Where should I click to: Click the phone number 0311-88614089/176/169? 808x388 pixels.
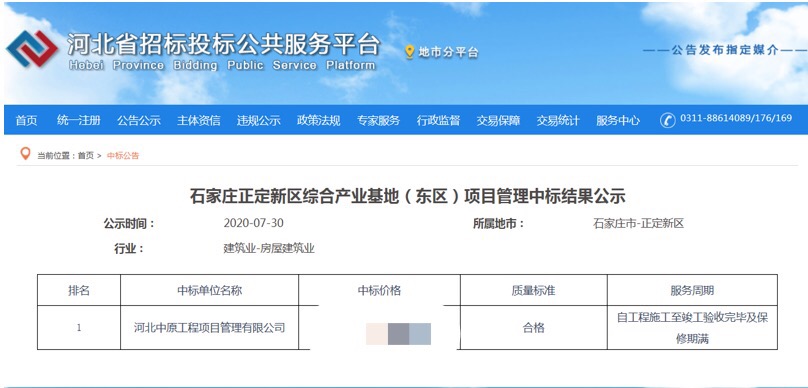pos(736,118)
